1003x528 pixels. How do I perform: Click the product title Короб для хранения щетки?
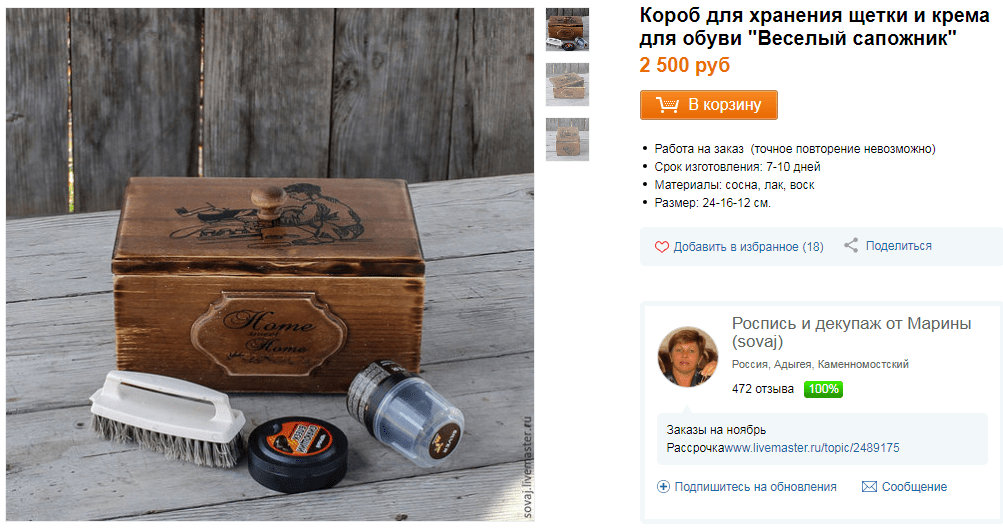pos(814,27)
